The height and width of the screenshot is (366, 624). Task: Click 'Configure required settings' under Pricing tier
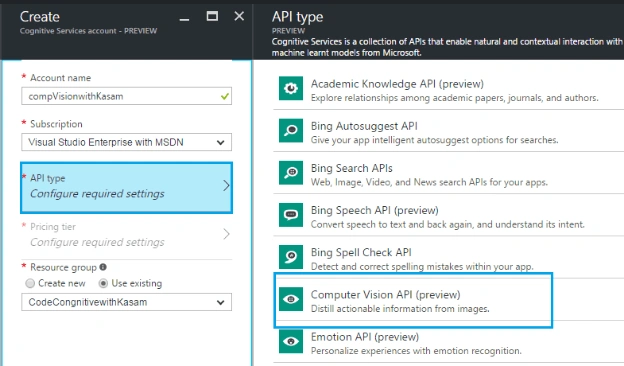(97, 242)
